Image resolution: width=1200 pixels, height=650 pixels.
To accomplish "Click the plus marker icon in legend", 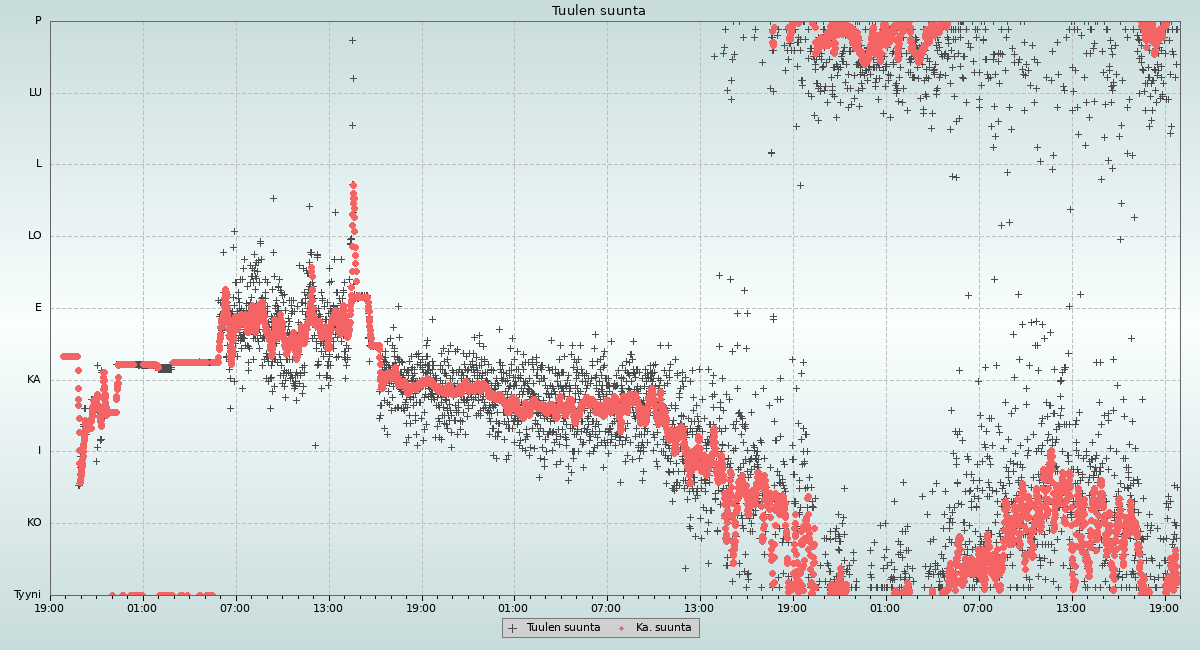I will click(x=513, y=628).
